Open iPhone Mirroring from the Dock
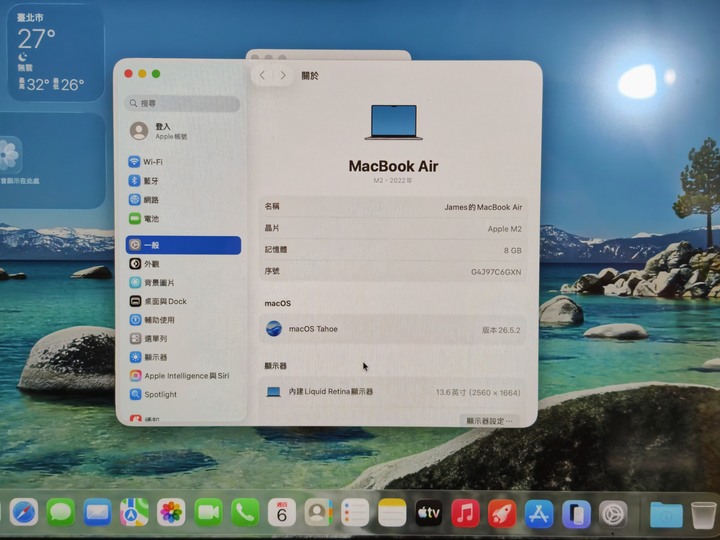The width and height of the screenshot is (720, 540). point(576,512)
